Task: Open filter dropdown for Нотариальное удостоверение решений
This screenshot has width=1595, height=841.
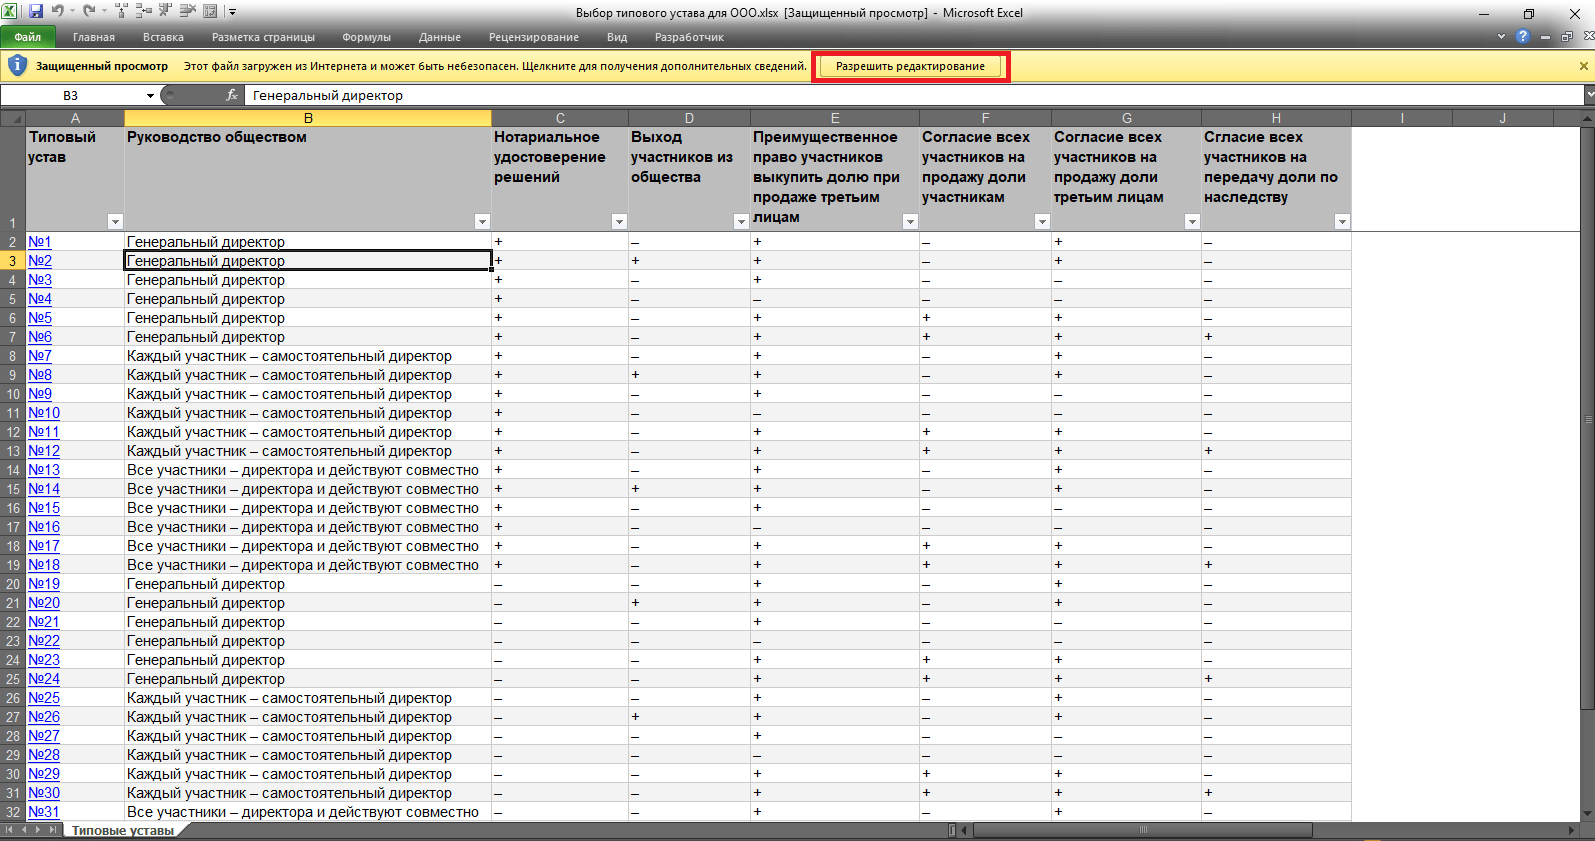Action: [619, 222]
